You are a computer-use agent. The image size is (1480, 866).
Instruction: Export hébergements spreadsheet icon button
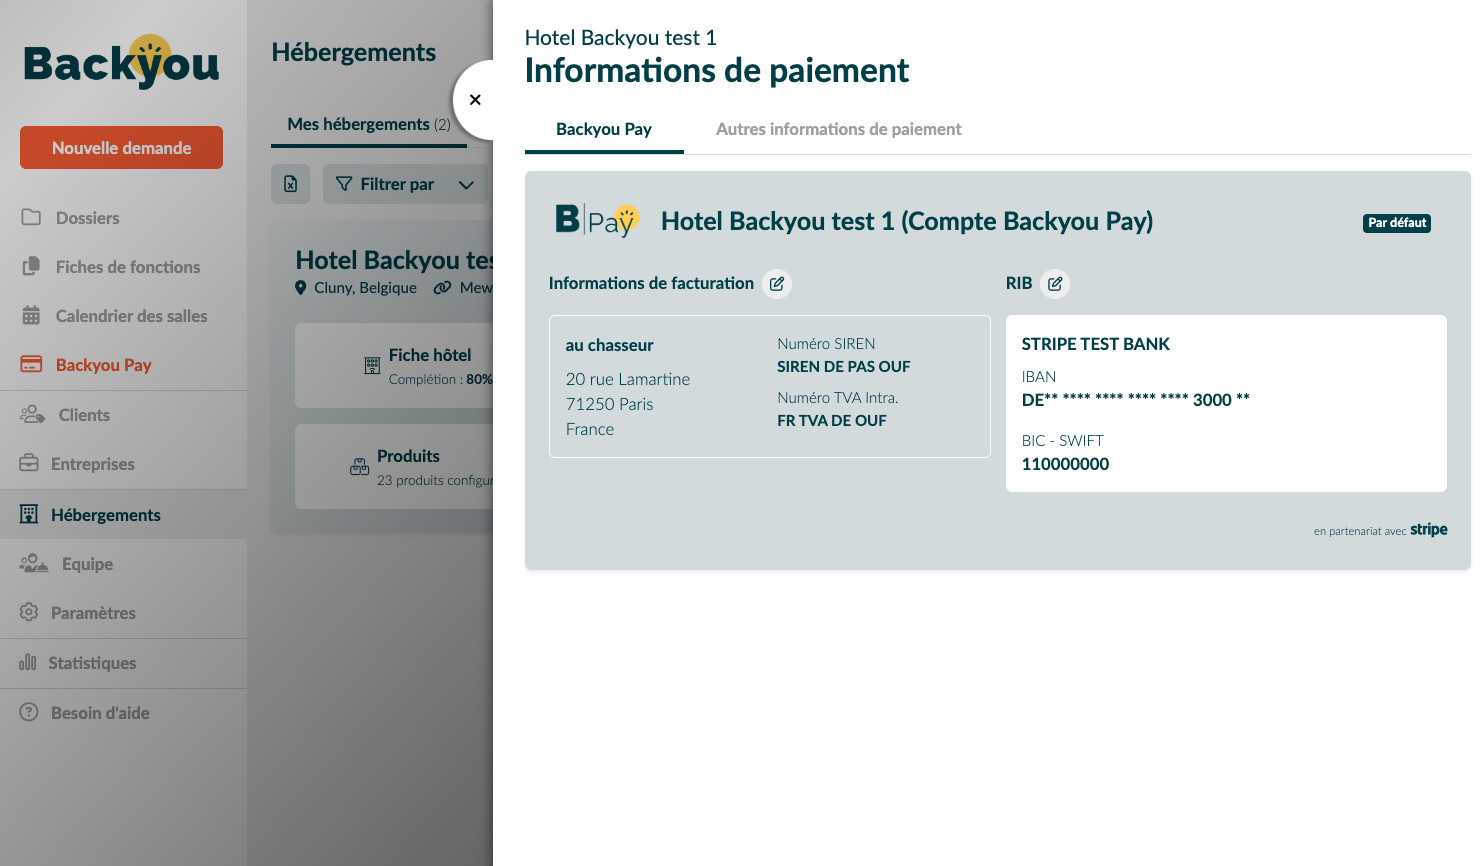pyautogui.click(x=290, y=184)
